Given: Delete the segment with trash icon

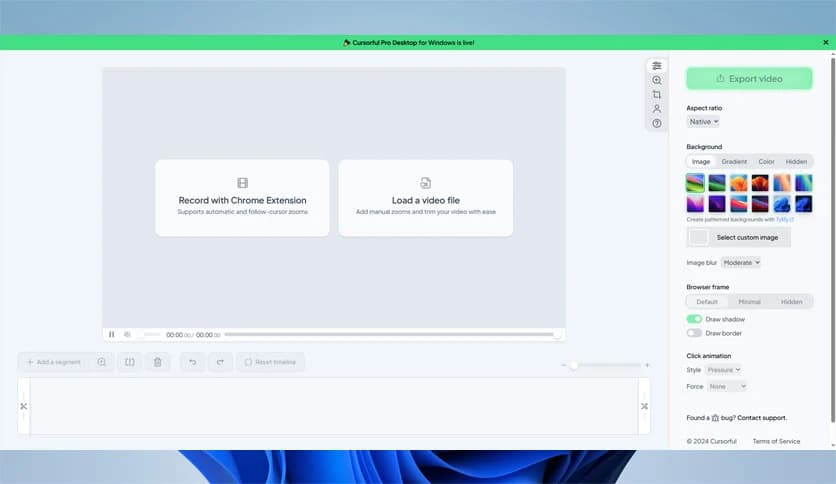Looking at the screenshot, I should (x=158, y=362).
